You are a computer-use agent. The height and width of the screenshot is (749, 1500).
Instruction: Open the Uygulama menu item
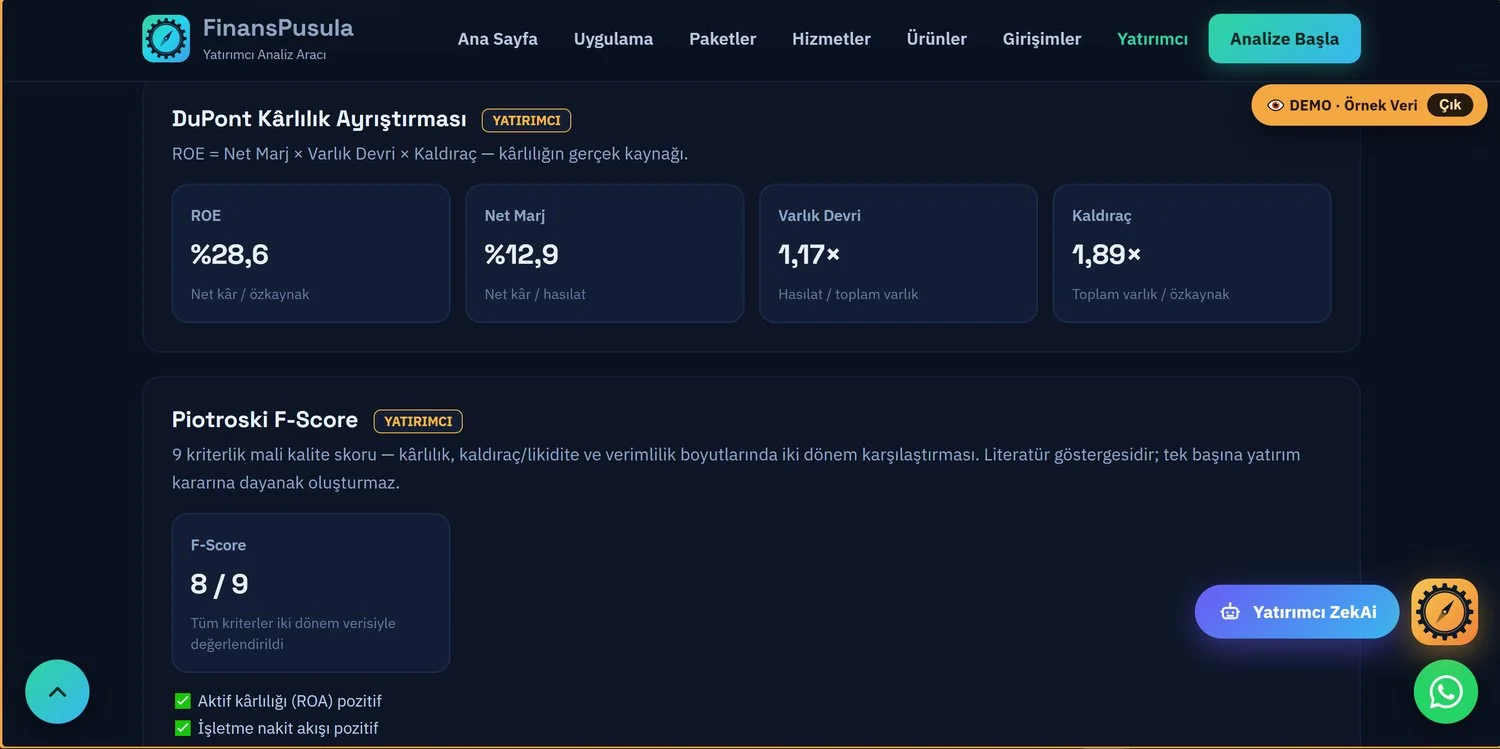point(613,39)
